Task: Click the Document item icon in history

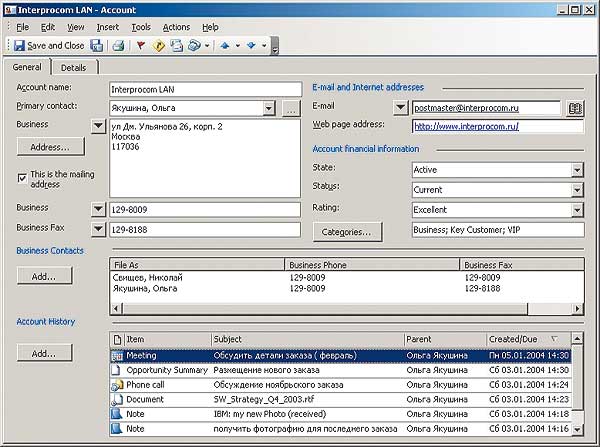Action: pyautogui.click(x=117, y=399)
